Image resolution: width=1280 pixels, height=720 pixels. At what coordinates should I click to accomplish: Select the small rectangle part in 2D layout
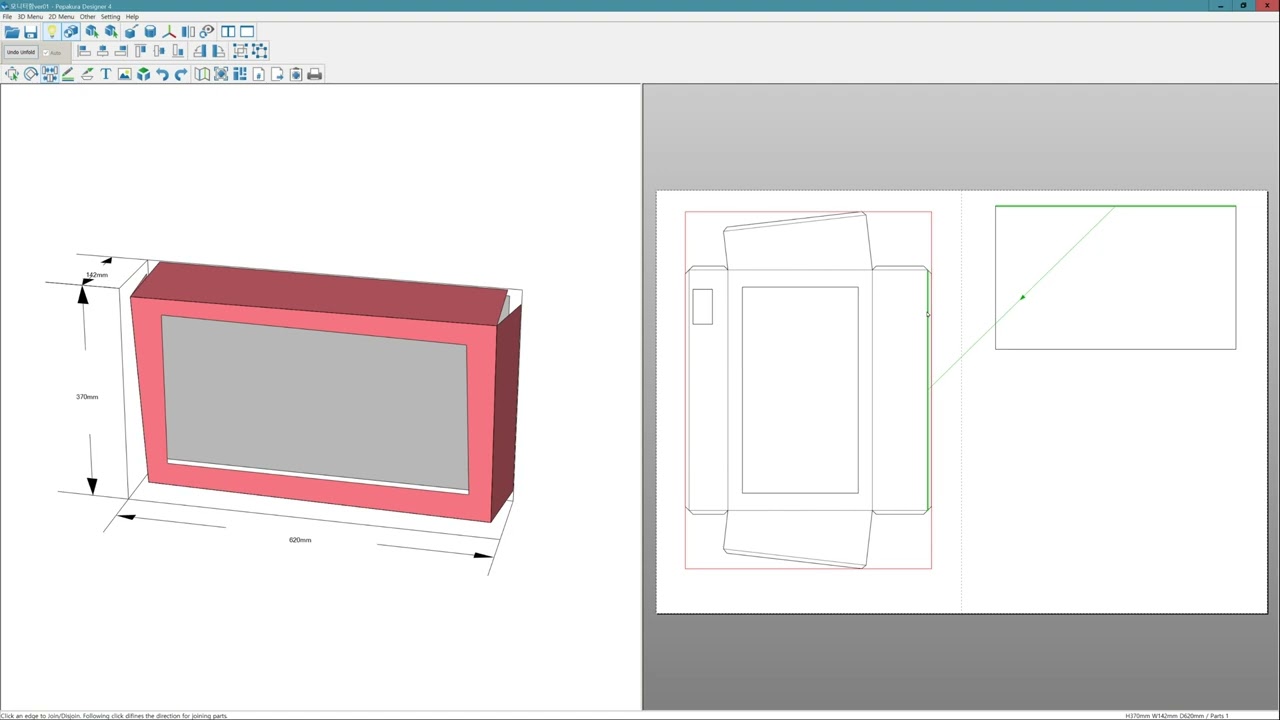pos(702,306)
